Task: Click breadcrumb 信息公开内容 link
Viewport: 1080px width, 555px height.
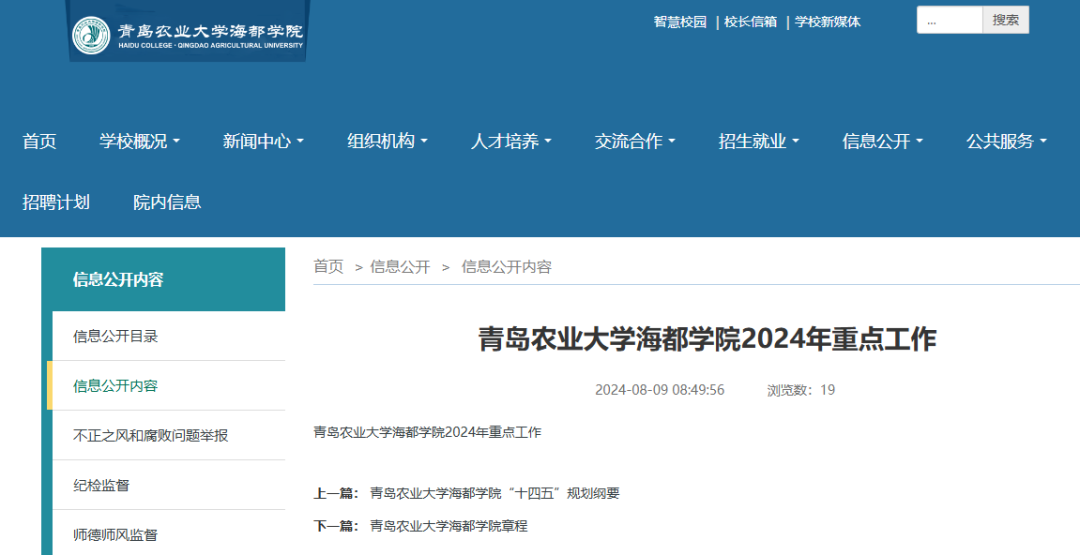Action: tap(506, 266)
